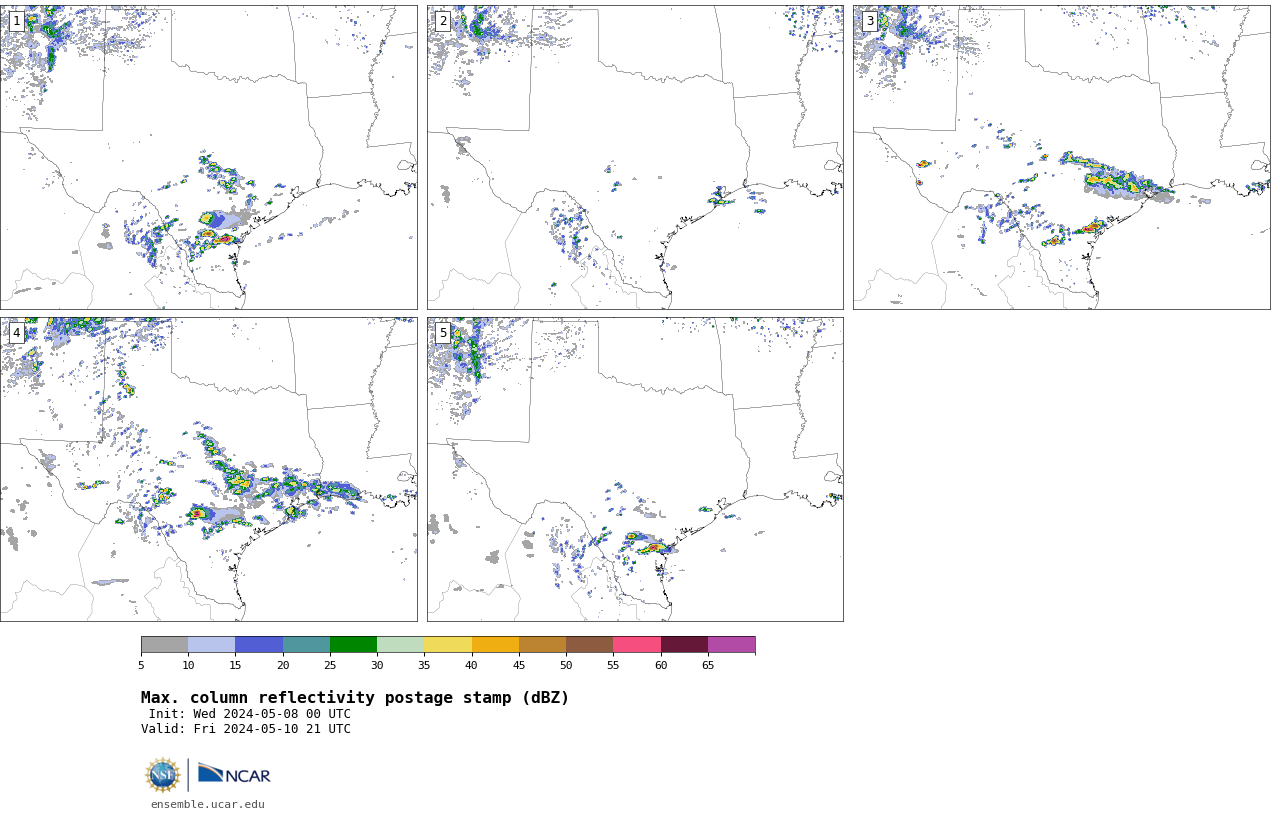Click the panel number label 1

pos(16,21)
